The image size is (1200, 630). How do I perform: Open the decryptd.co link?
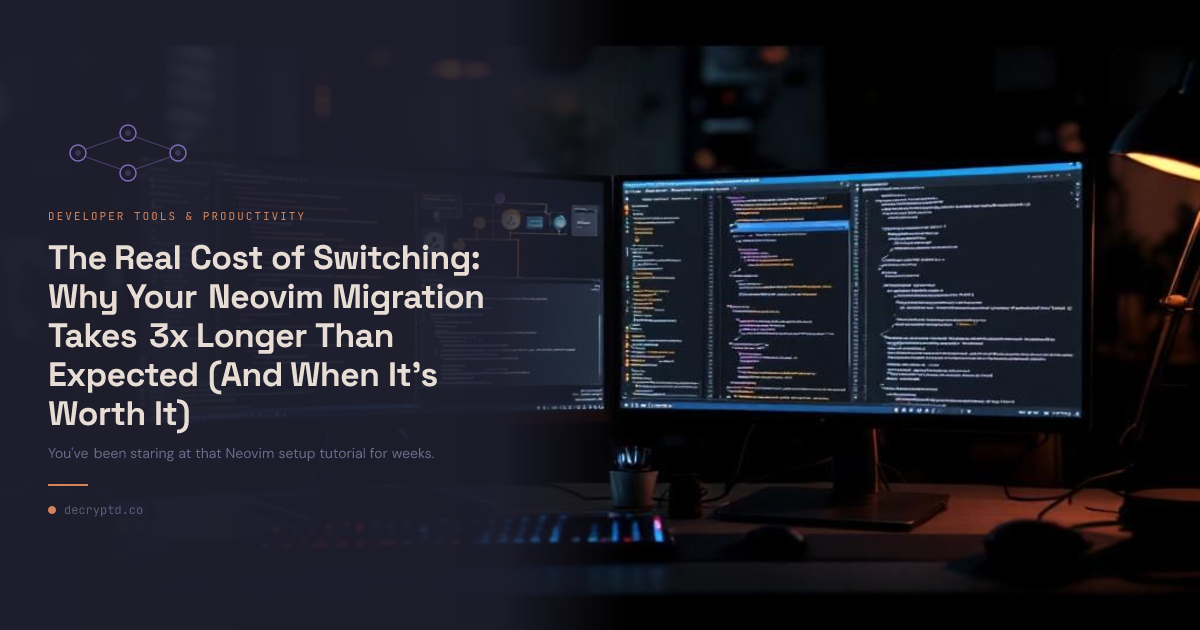(103, 510)
